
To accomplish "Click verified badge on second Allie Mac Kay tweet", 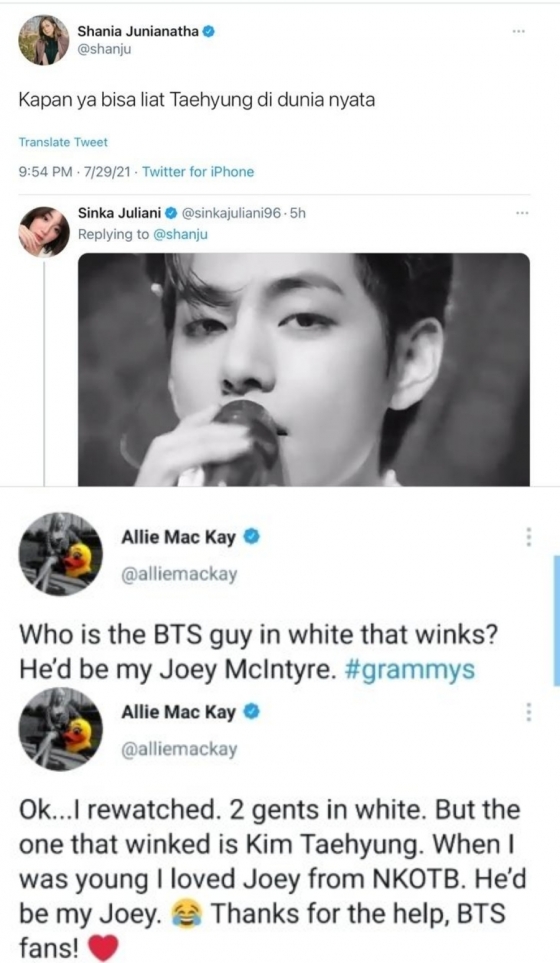I will [x=252, y=712].
